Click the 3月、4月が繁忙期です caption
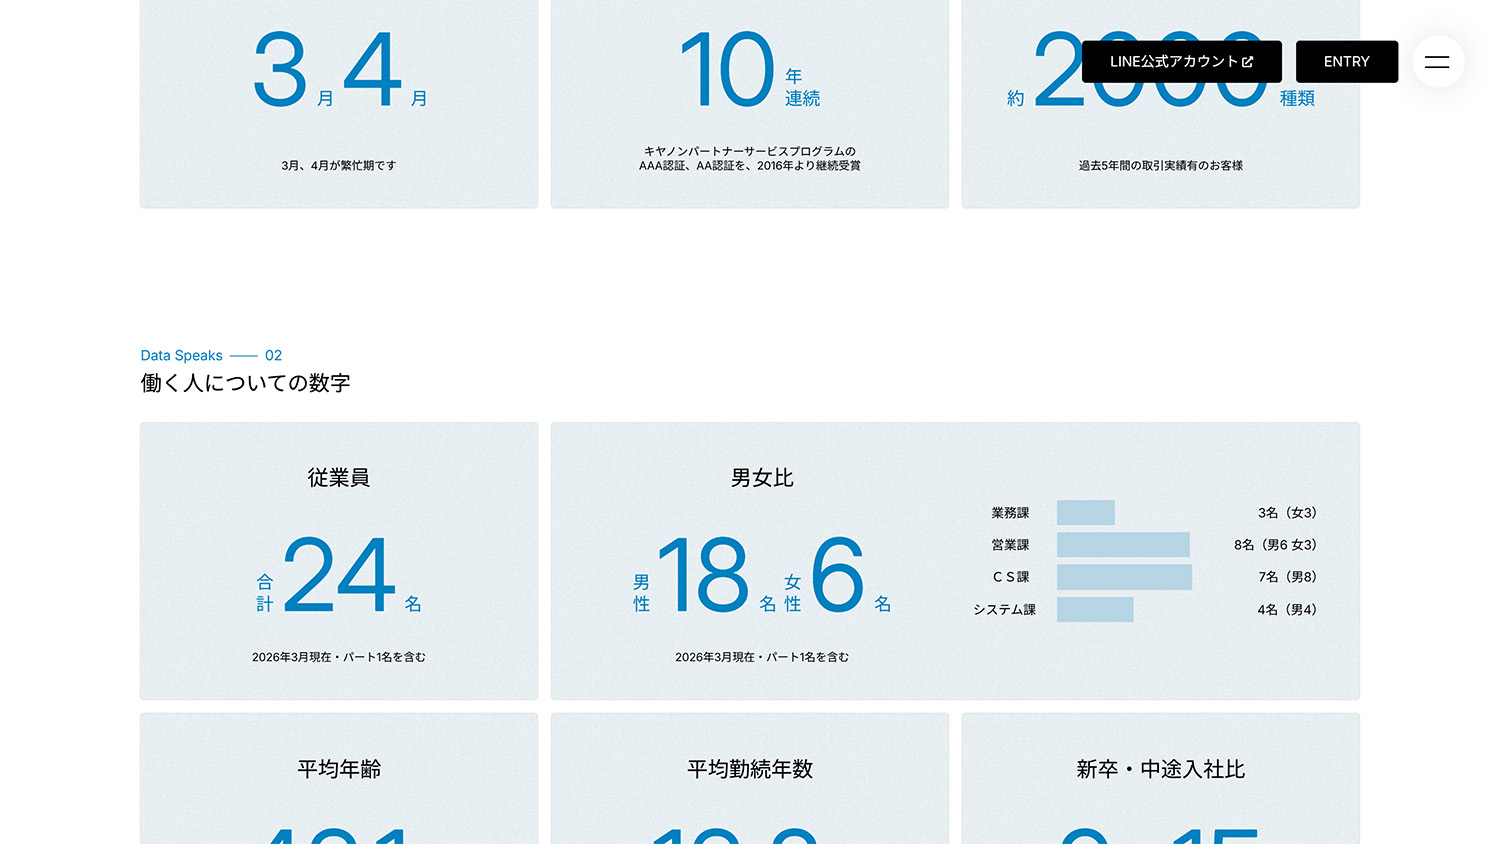1500x844 pixels. [339, 166]
